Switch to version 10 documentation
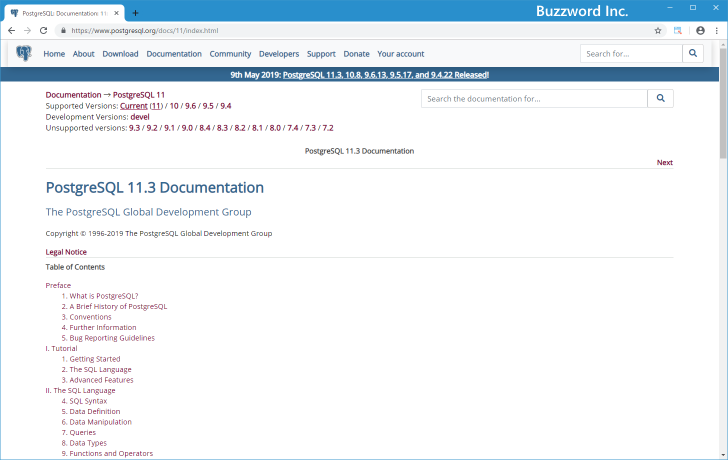Image resolution: width=728 pixels, height=460 pixels. click(174, 106)
